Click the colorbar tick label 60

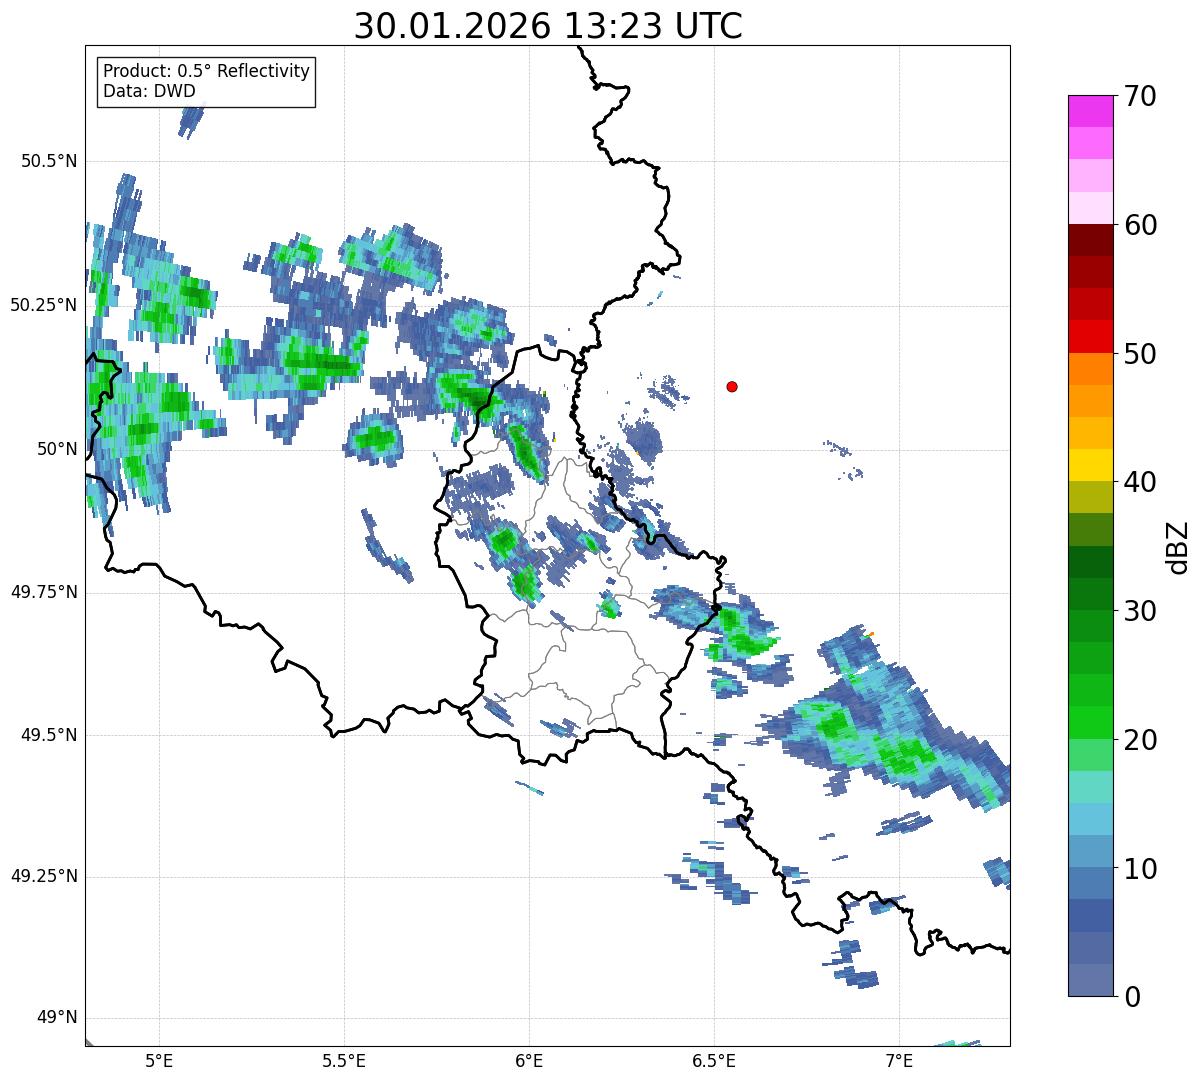1140,225
